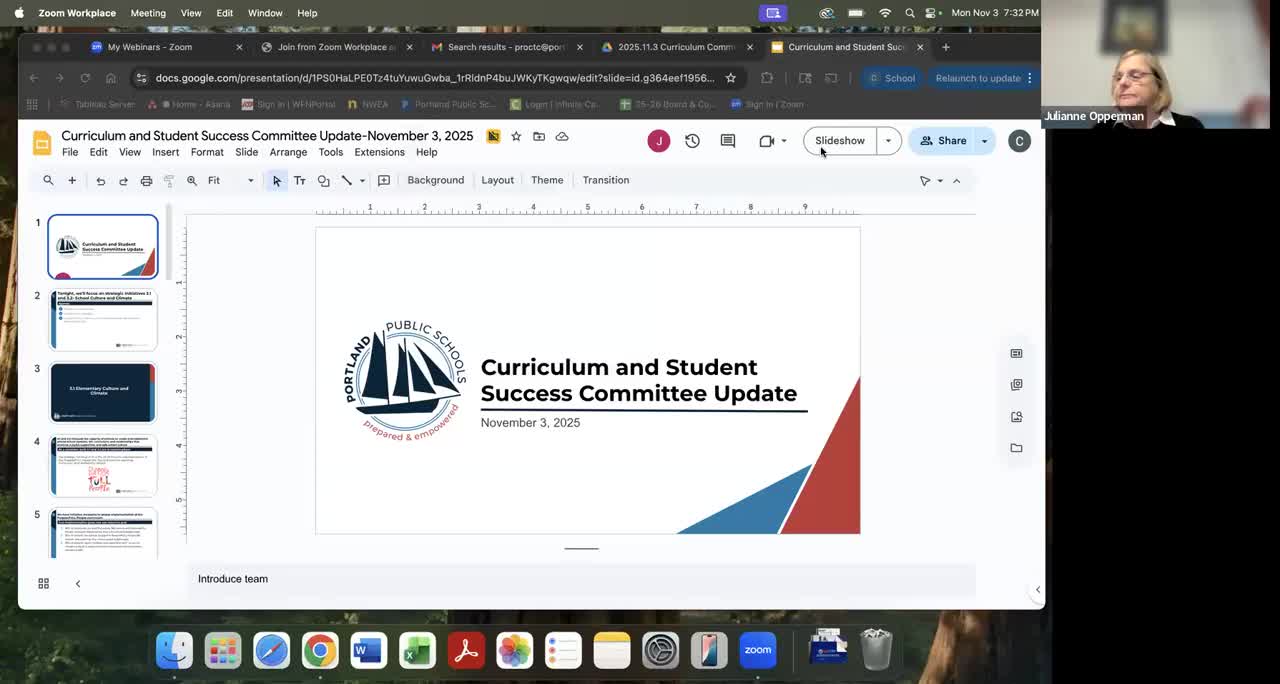This screenshot has height=684, width=1280.
Task: Select the Line drawing tool
Action: tap(345, 180)
